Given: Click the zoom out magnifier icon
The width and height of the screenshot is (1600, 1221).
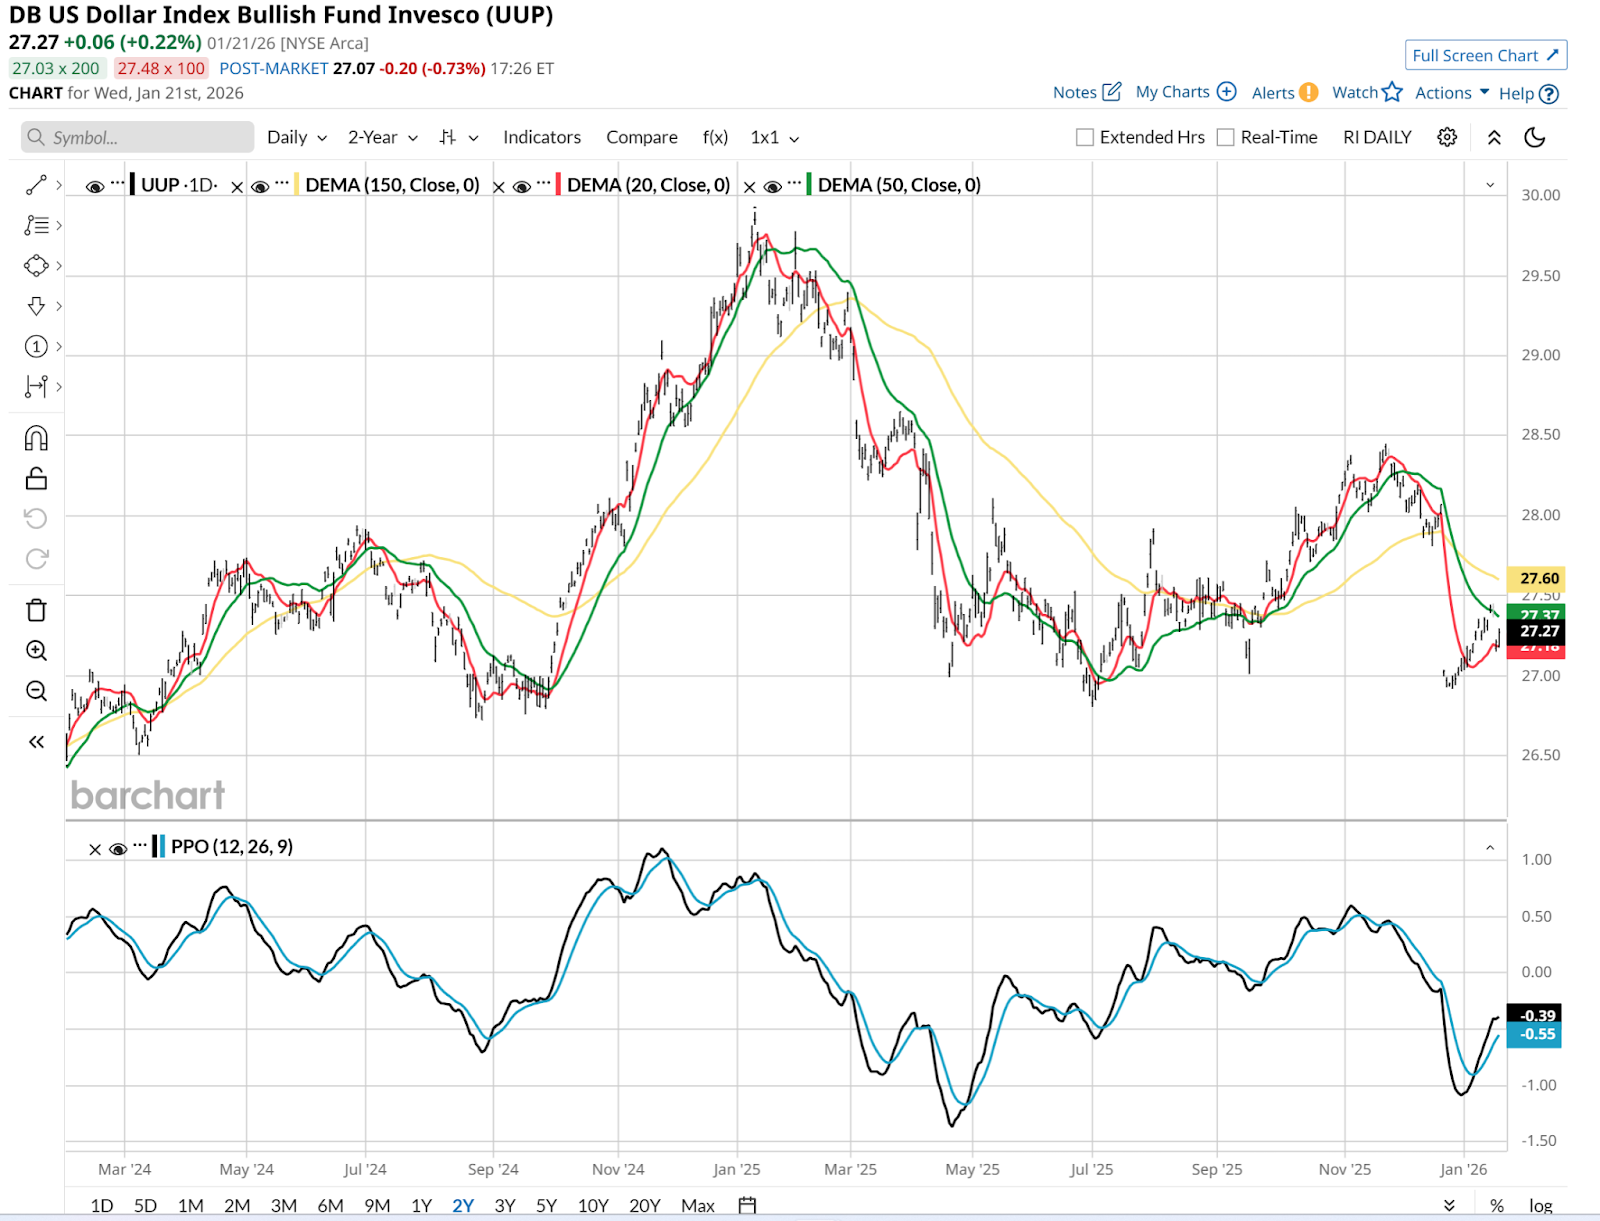Looking at the screenshot, I should 36,691.
